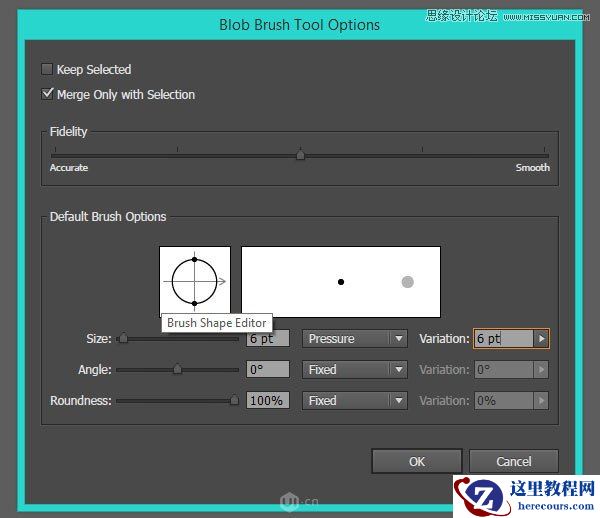The width and height of the screenshot is (600, 518).
Task: Click the Roundness Variation arrow button
Action: click(x=541, y=401)
